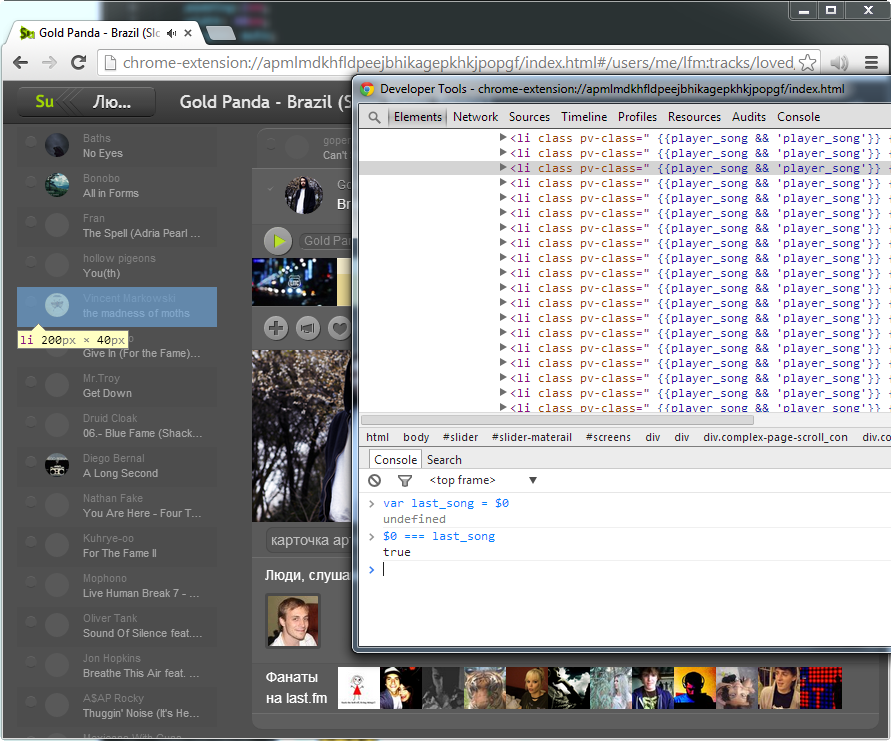Select body in the DOM breadcrumb
The width and height of the screenshot is (891, 741).
tap(416, 438)
